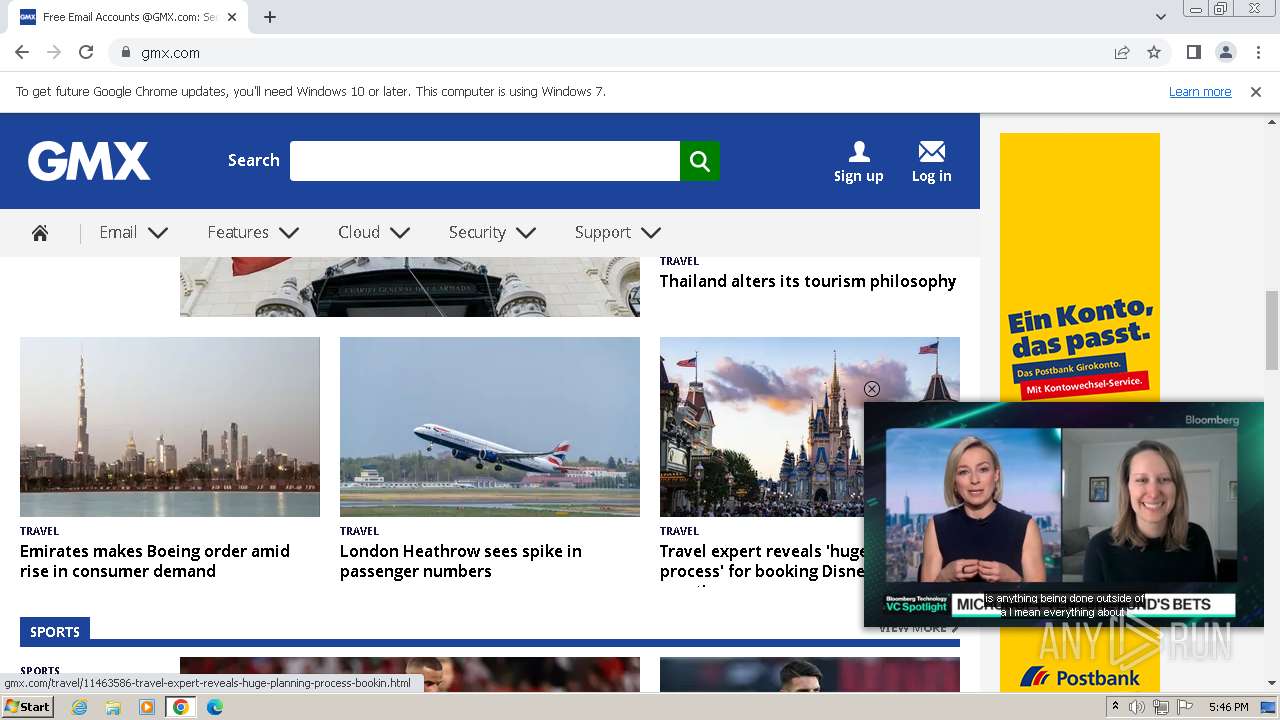Image resolution: width=1280 pixels, height=720 pixels.
Task: Click the Chrome icon in the taskbar
Action: [181, 707]
